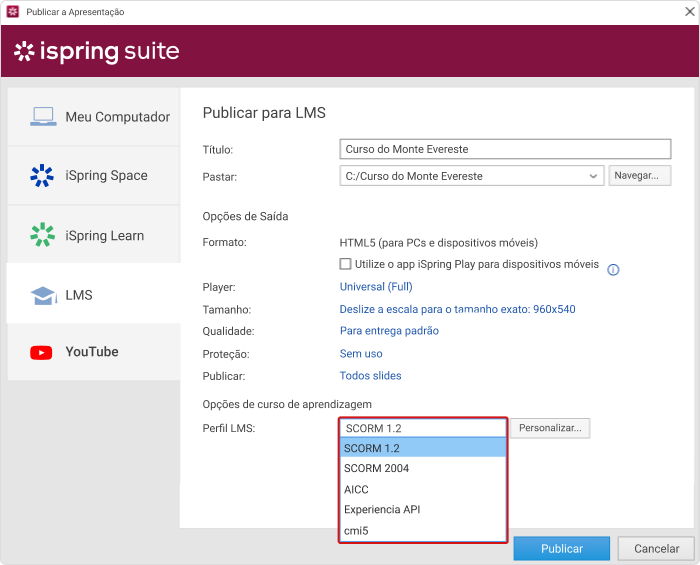The image size is (700, 565).
Task: Switch to the Meu Computador tab
Action: pyautogui.click(x=94, y=116)
